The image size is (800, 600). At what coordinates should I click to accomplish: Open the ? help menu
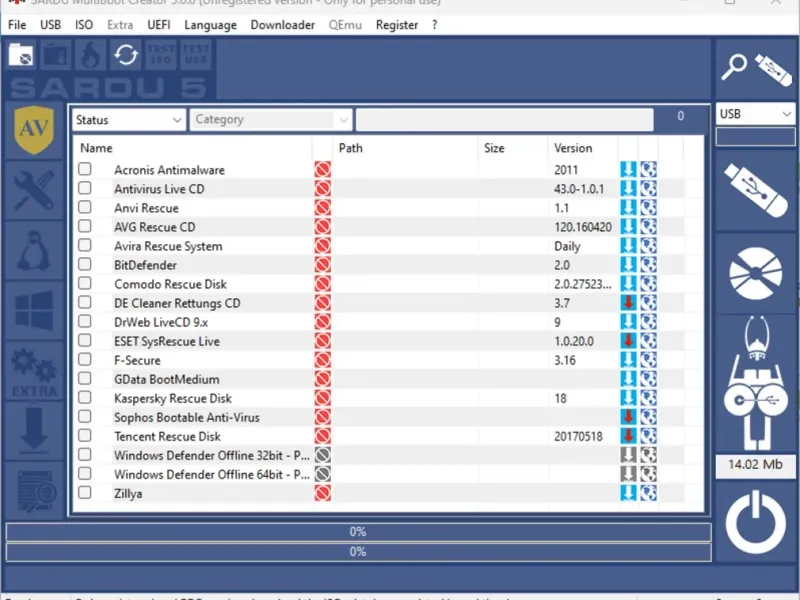point(434,25)
